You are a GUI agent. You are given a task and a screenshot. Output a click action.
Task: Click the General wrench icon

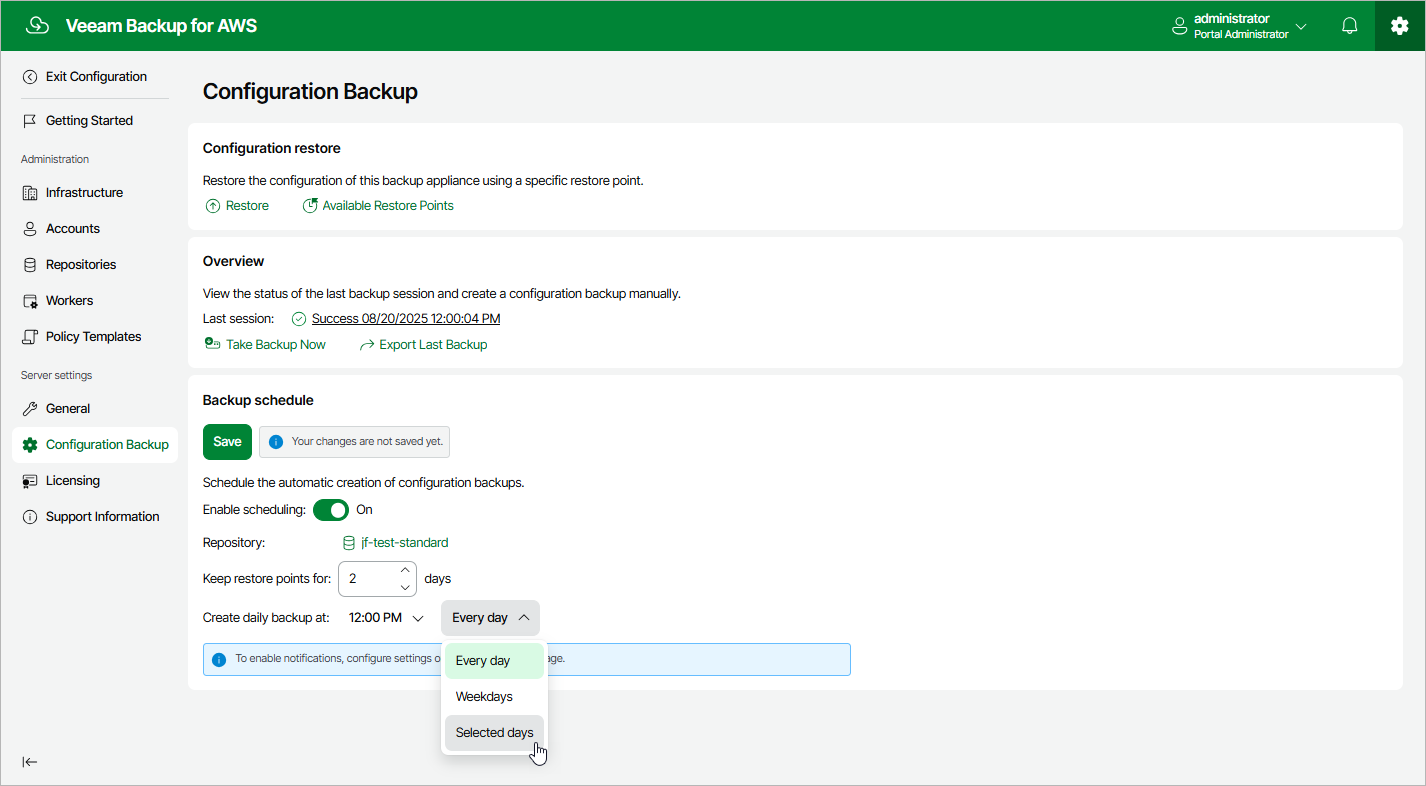click(x=30, y=409)
